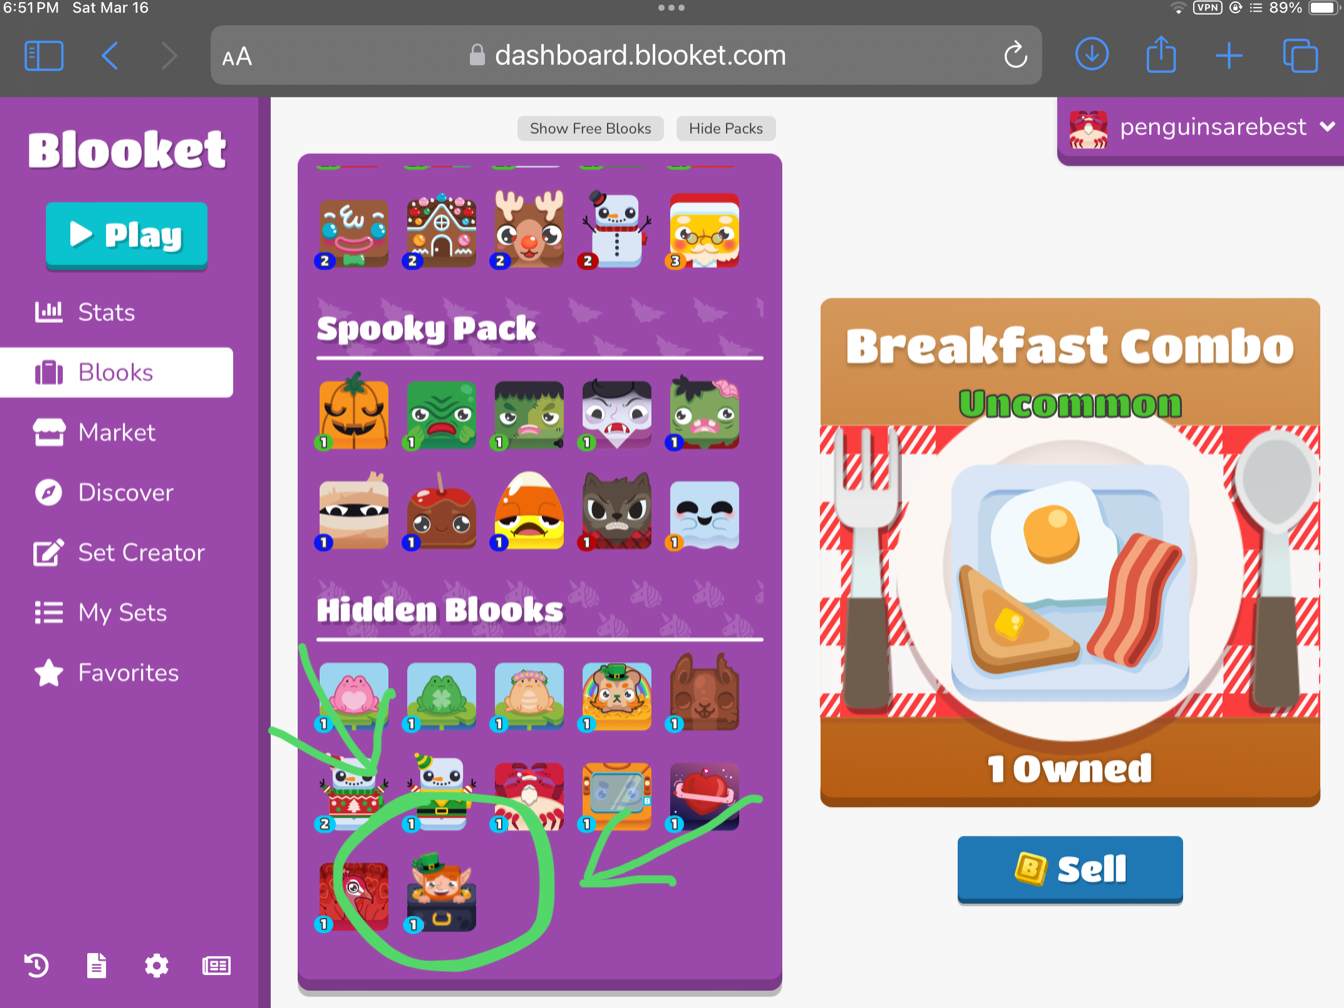Click the Play button
Viewport: 1344px width, 1008px height.
pos(127,235)
